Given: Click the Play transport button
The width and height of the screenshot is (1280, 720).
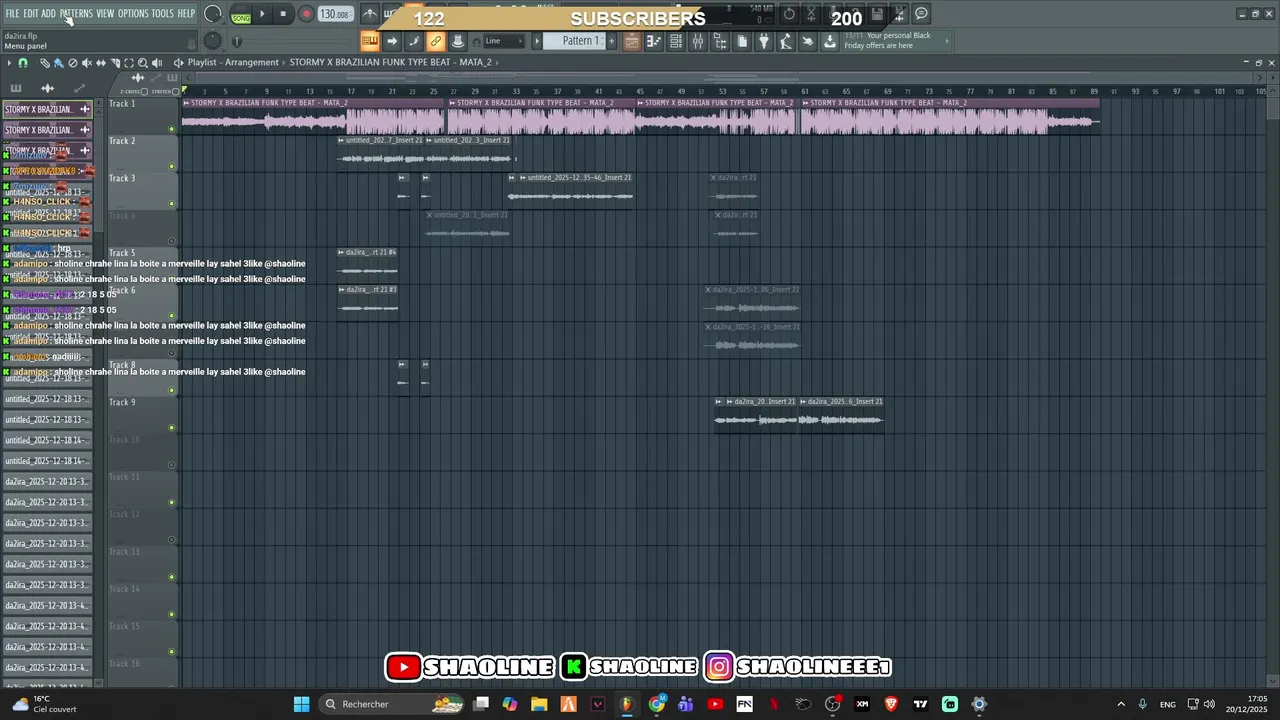Looking at the screenshot, I should 262,14.
